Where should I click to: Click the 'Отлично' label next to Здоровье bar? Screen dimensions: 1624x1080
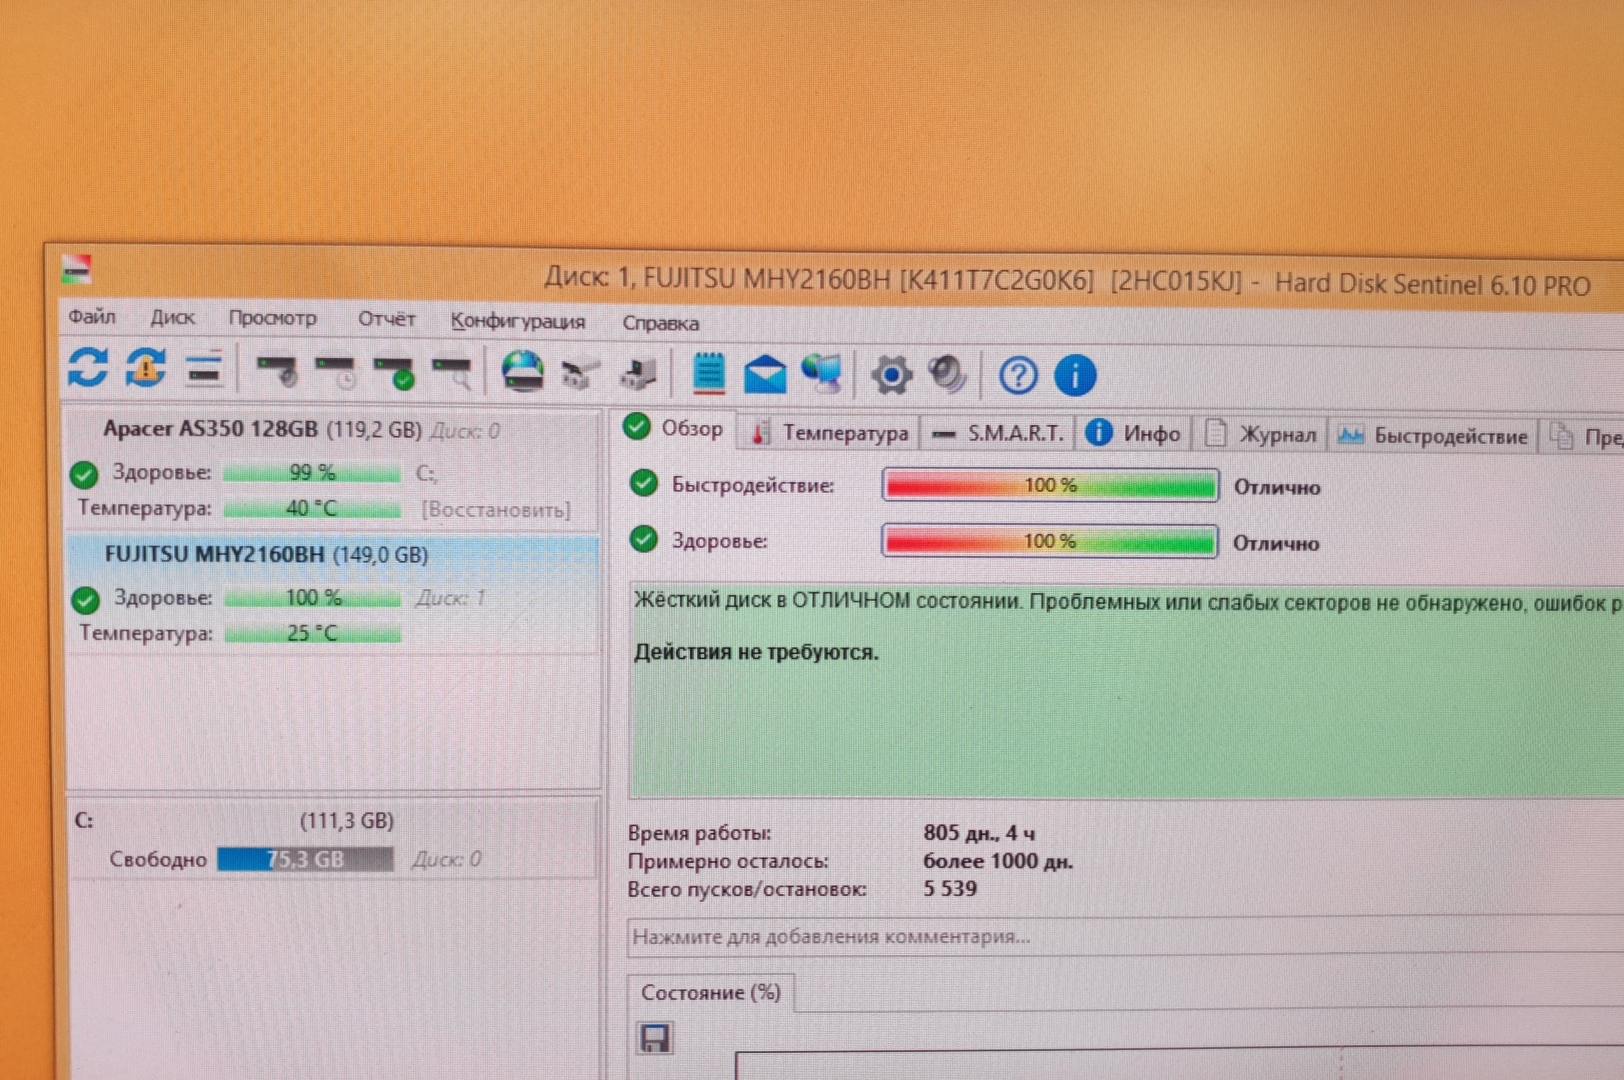click(x=1276, y=543)
